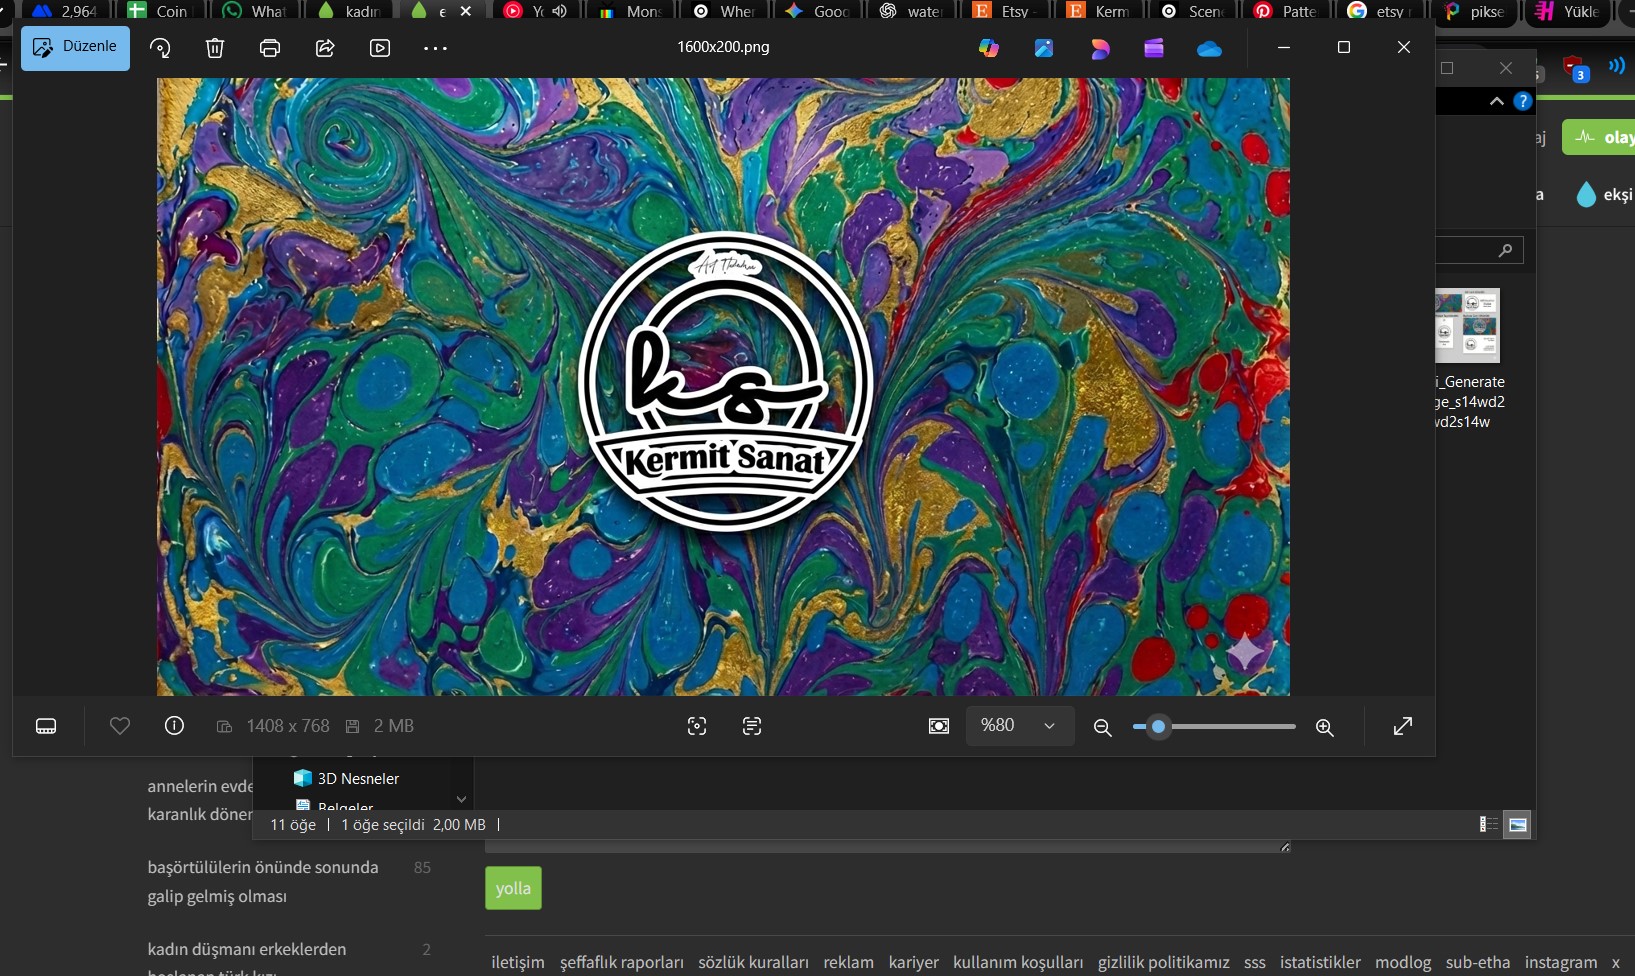
Task: Delete the photo with the trash icon
Action: 215,48
